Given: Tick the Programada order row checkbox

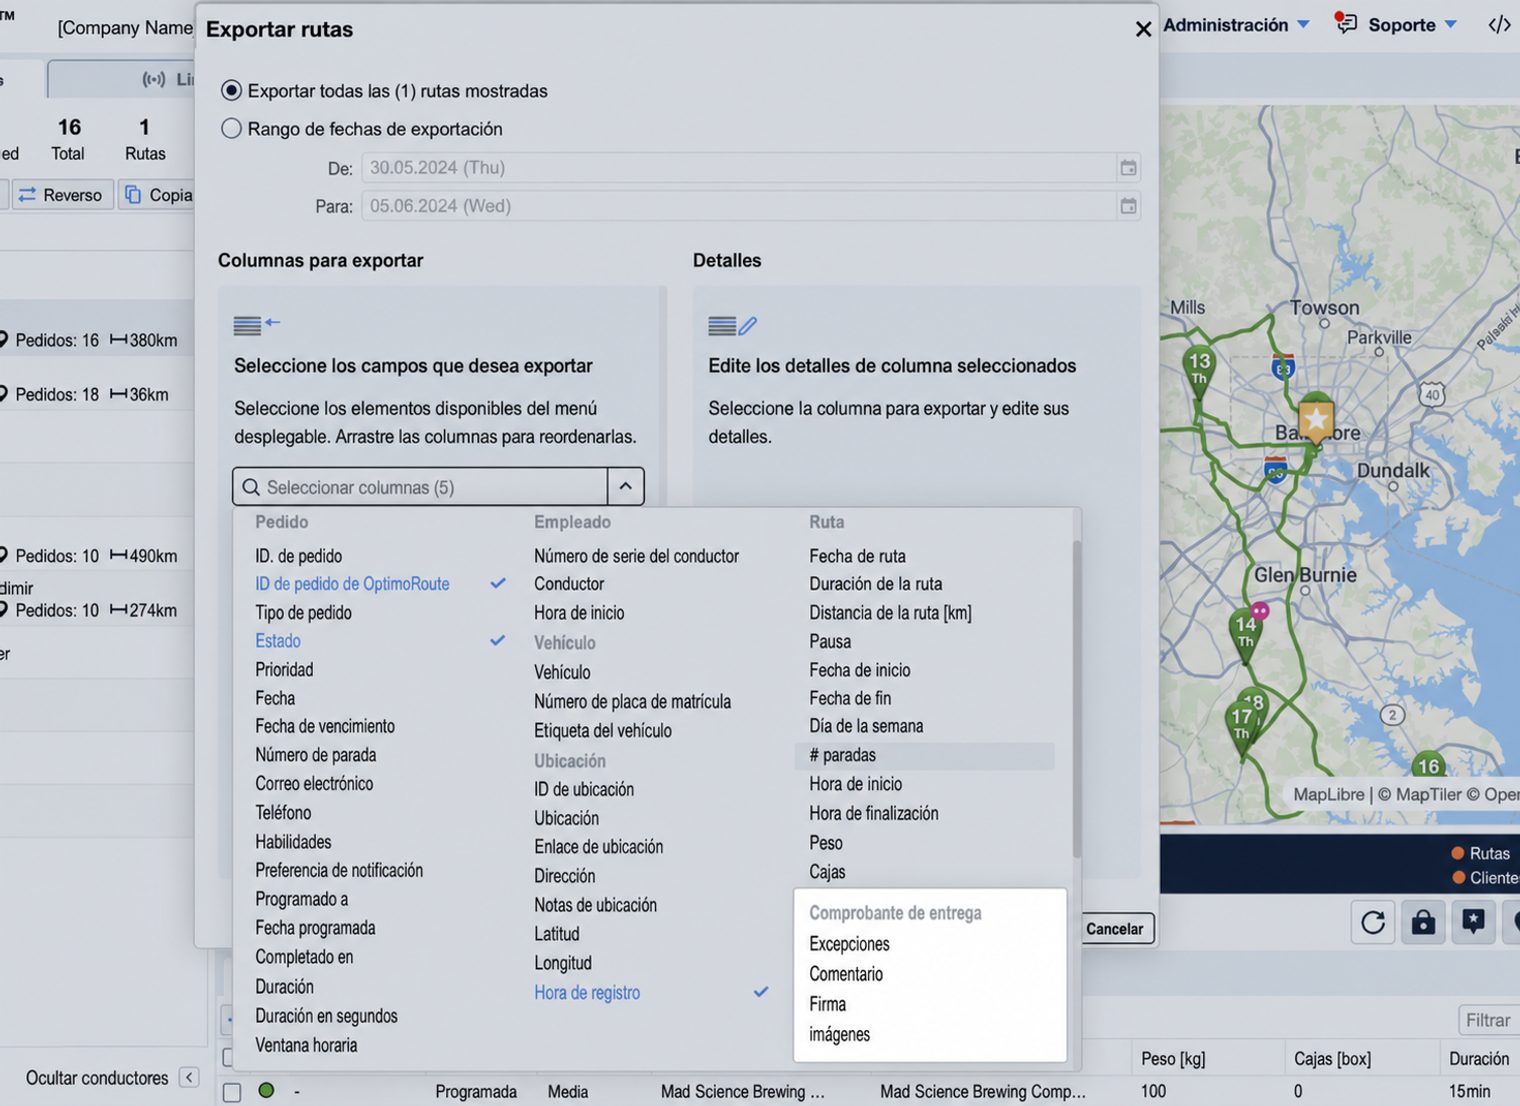Looking at the screenshot, I should (x=232, y=1092).
